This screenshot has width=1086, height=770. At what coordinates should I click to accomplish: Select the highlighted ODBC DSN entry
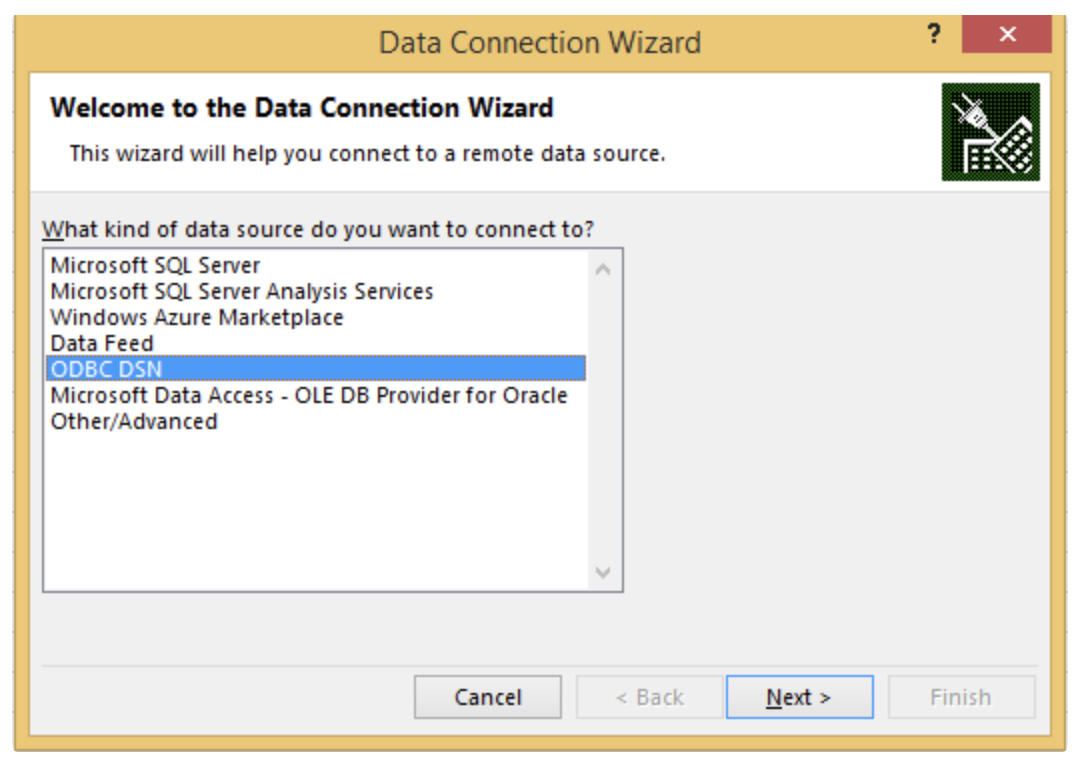[x=107, y=369]
